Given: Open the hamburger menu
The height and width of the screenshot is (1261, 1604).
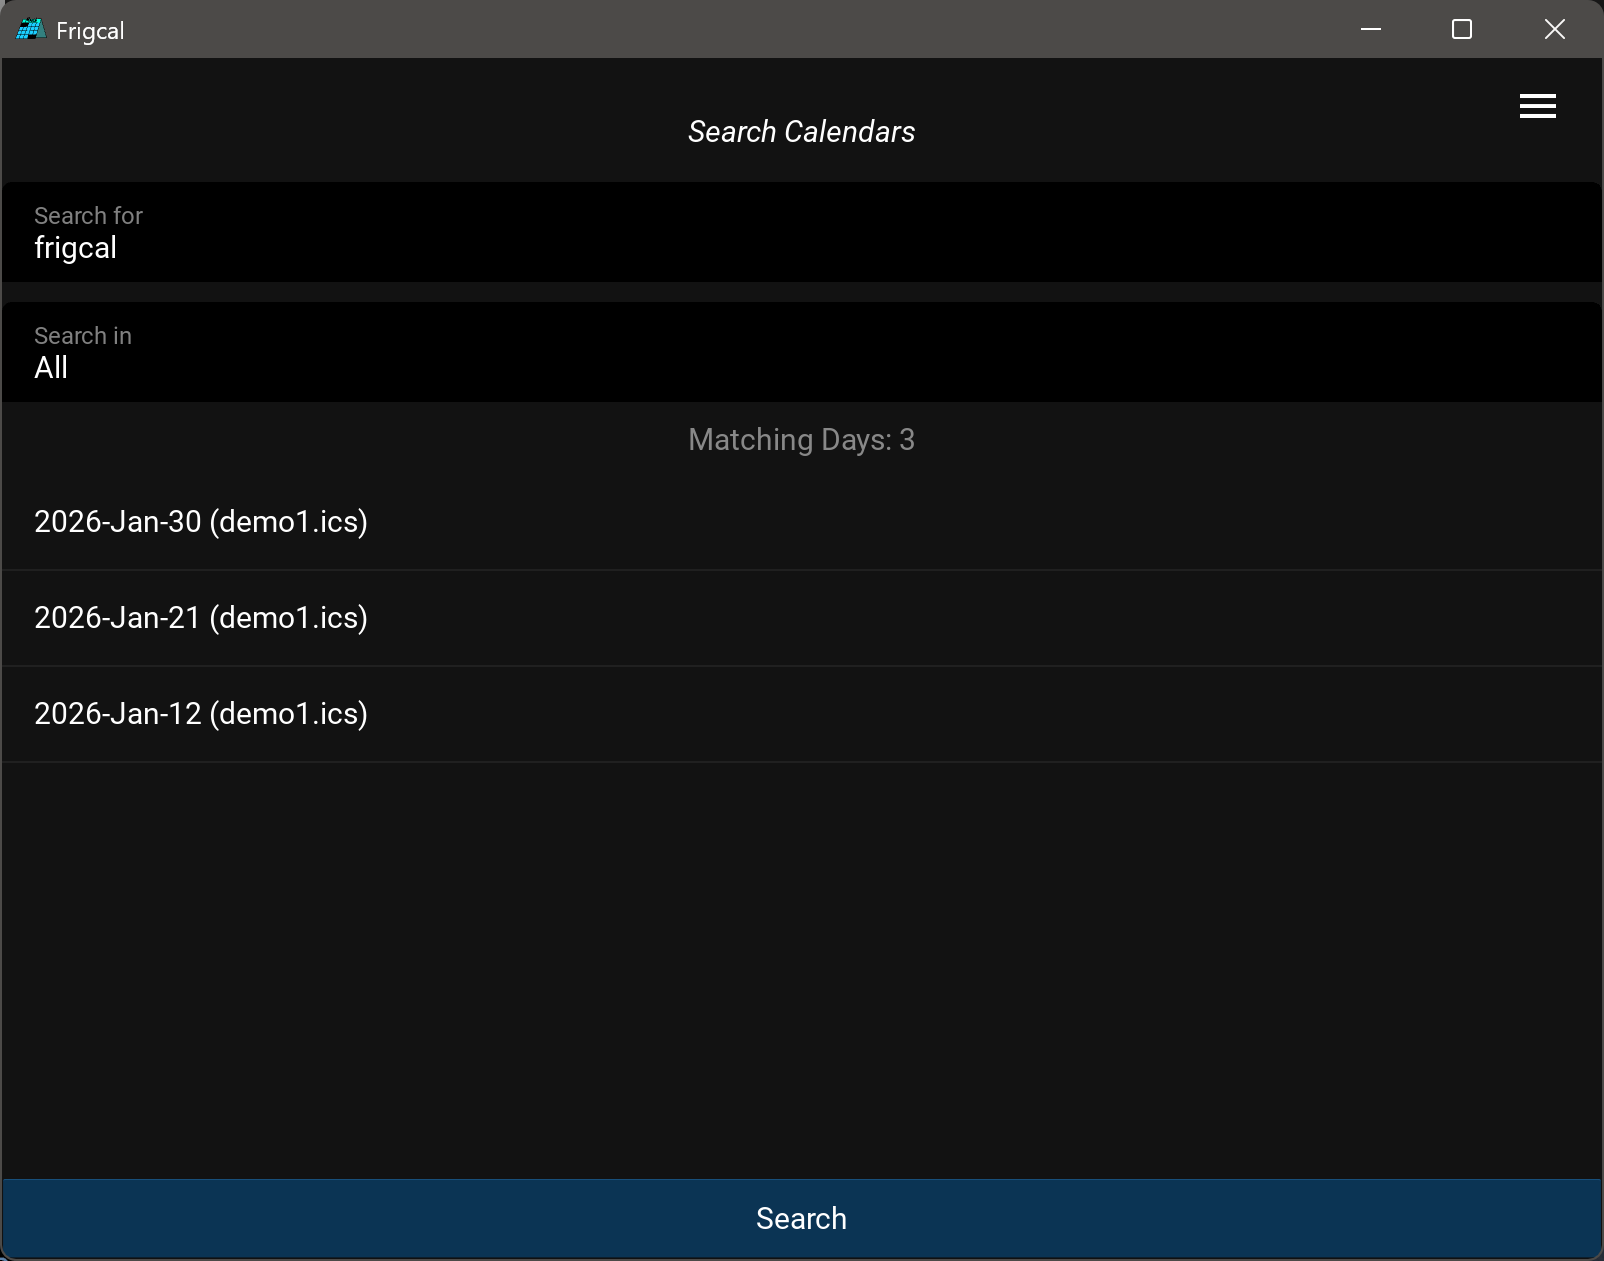Looking at the screenshot, I should click(1537, 106).
